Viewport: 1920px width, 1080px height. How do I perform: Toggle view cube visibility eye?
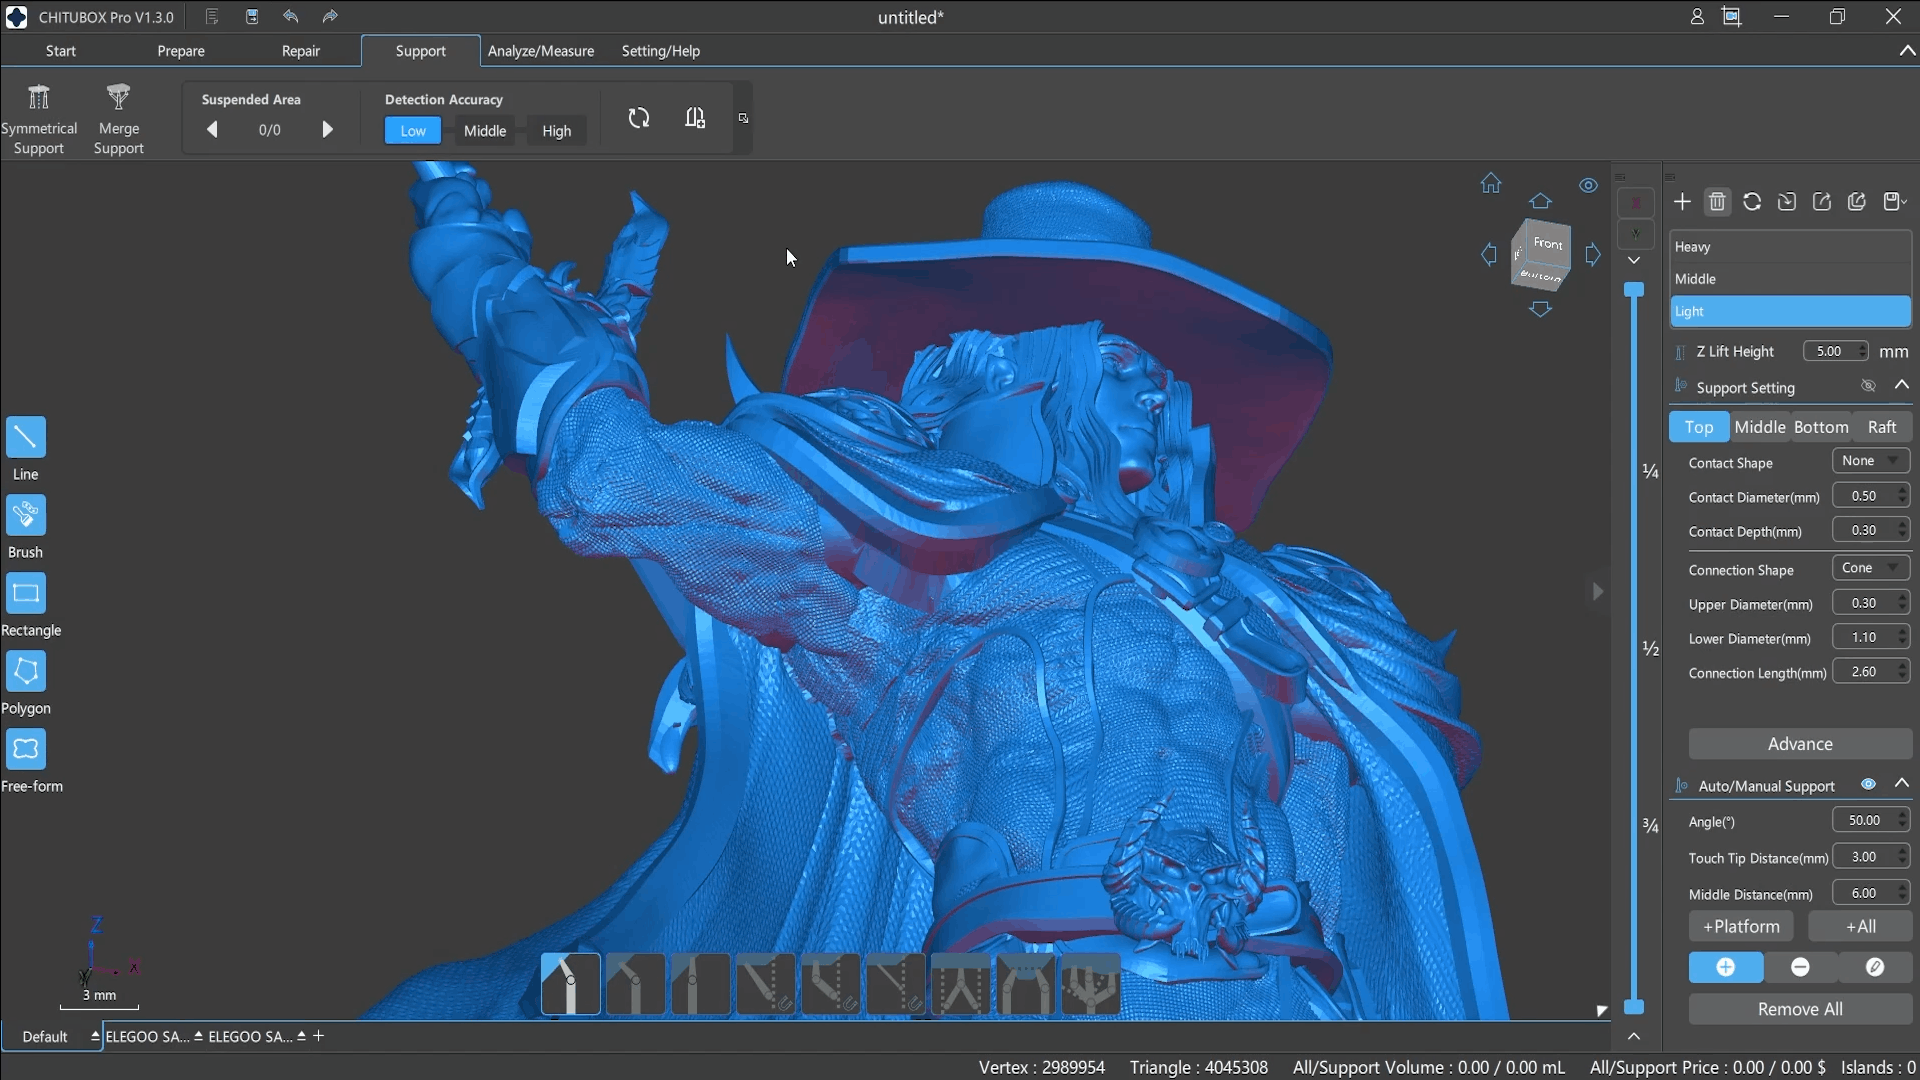tap(1588, 185)
